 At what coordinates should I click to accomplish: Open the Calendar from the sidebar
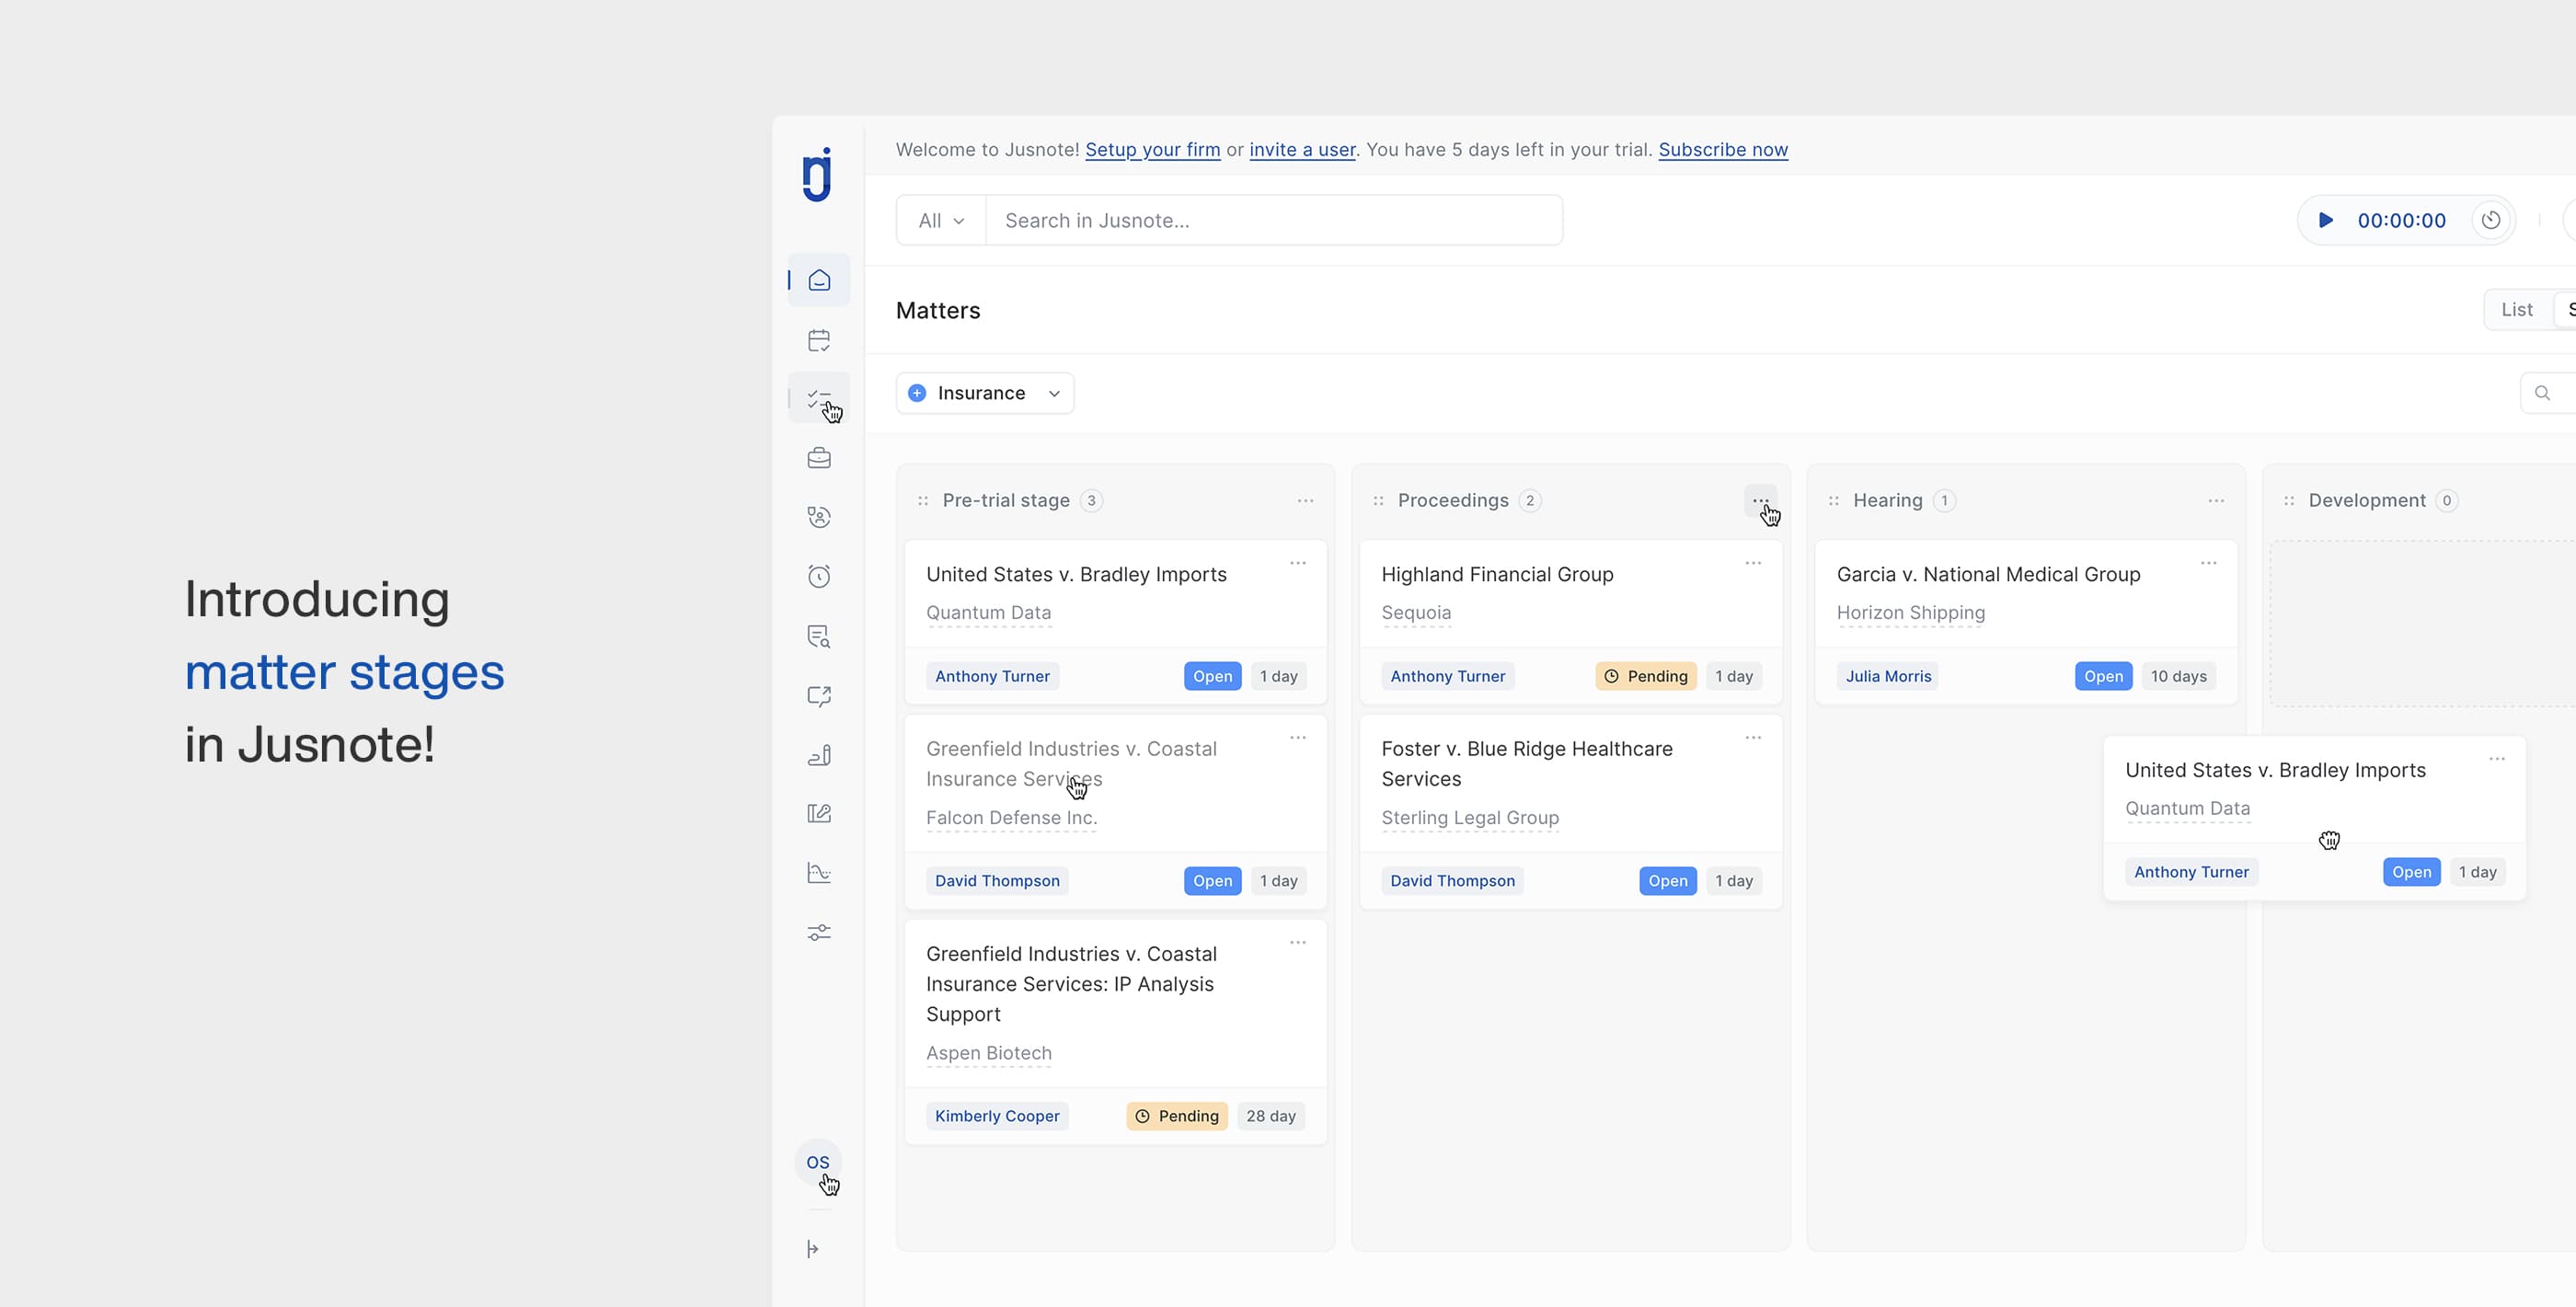(x=819, y=340)
